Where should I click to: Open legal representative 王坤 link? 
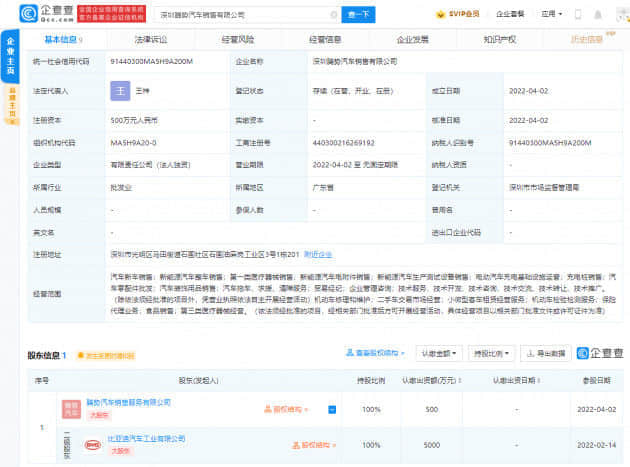(142, 91)
